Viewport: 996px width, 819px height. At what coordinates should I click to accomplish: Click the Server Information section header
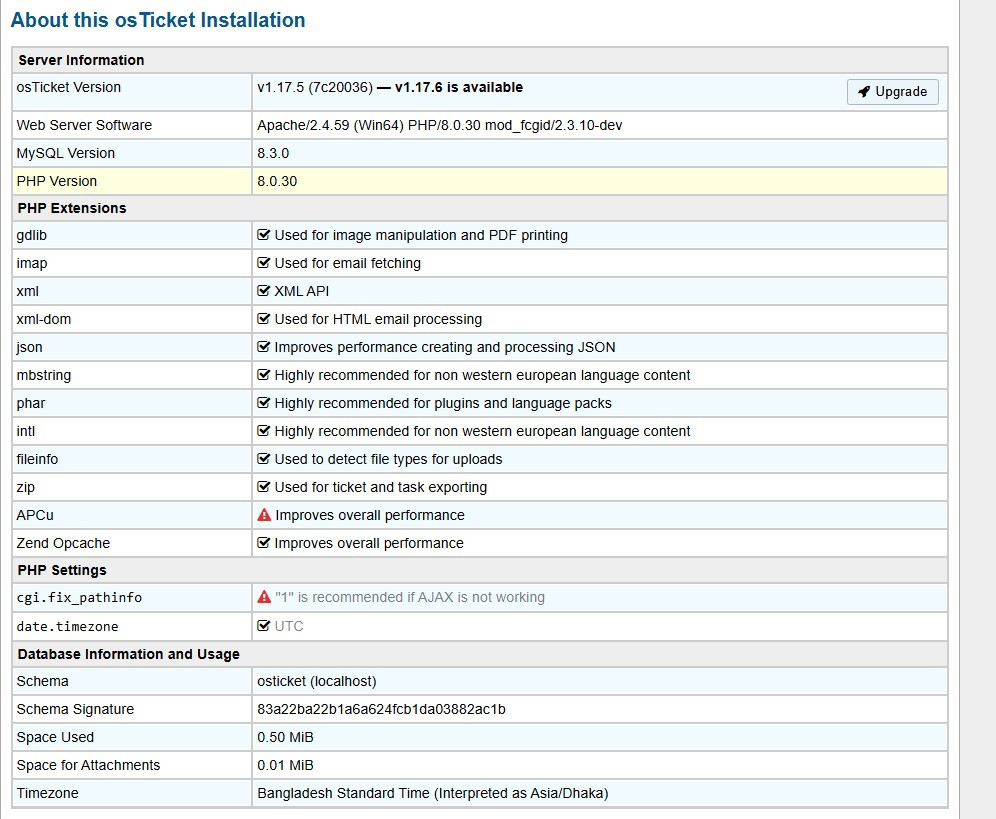pyautogui.click(x=81, y=60)
